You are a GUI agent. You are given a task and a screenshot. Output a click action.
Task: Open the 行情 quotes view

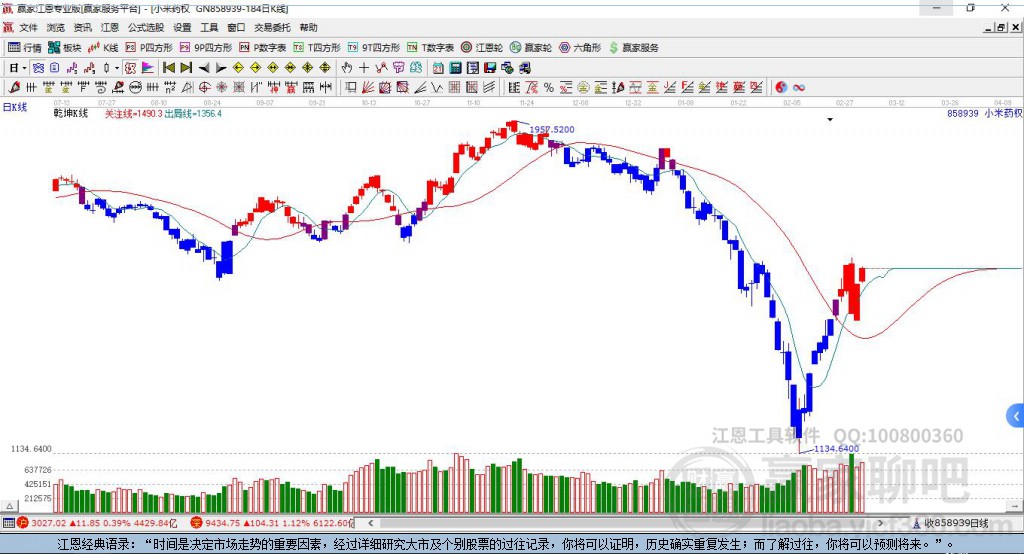24,48
